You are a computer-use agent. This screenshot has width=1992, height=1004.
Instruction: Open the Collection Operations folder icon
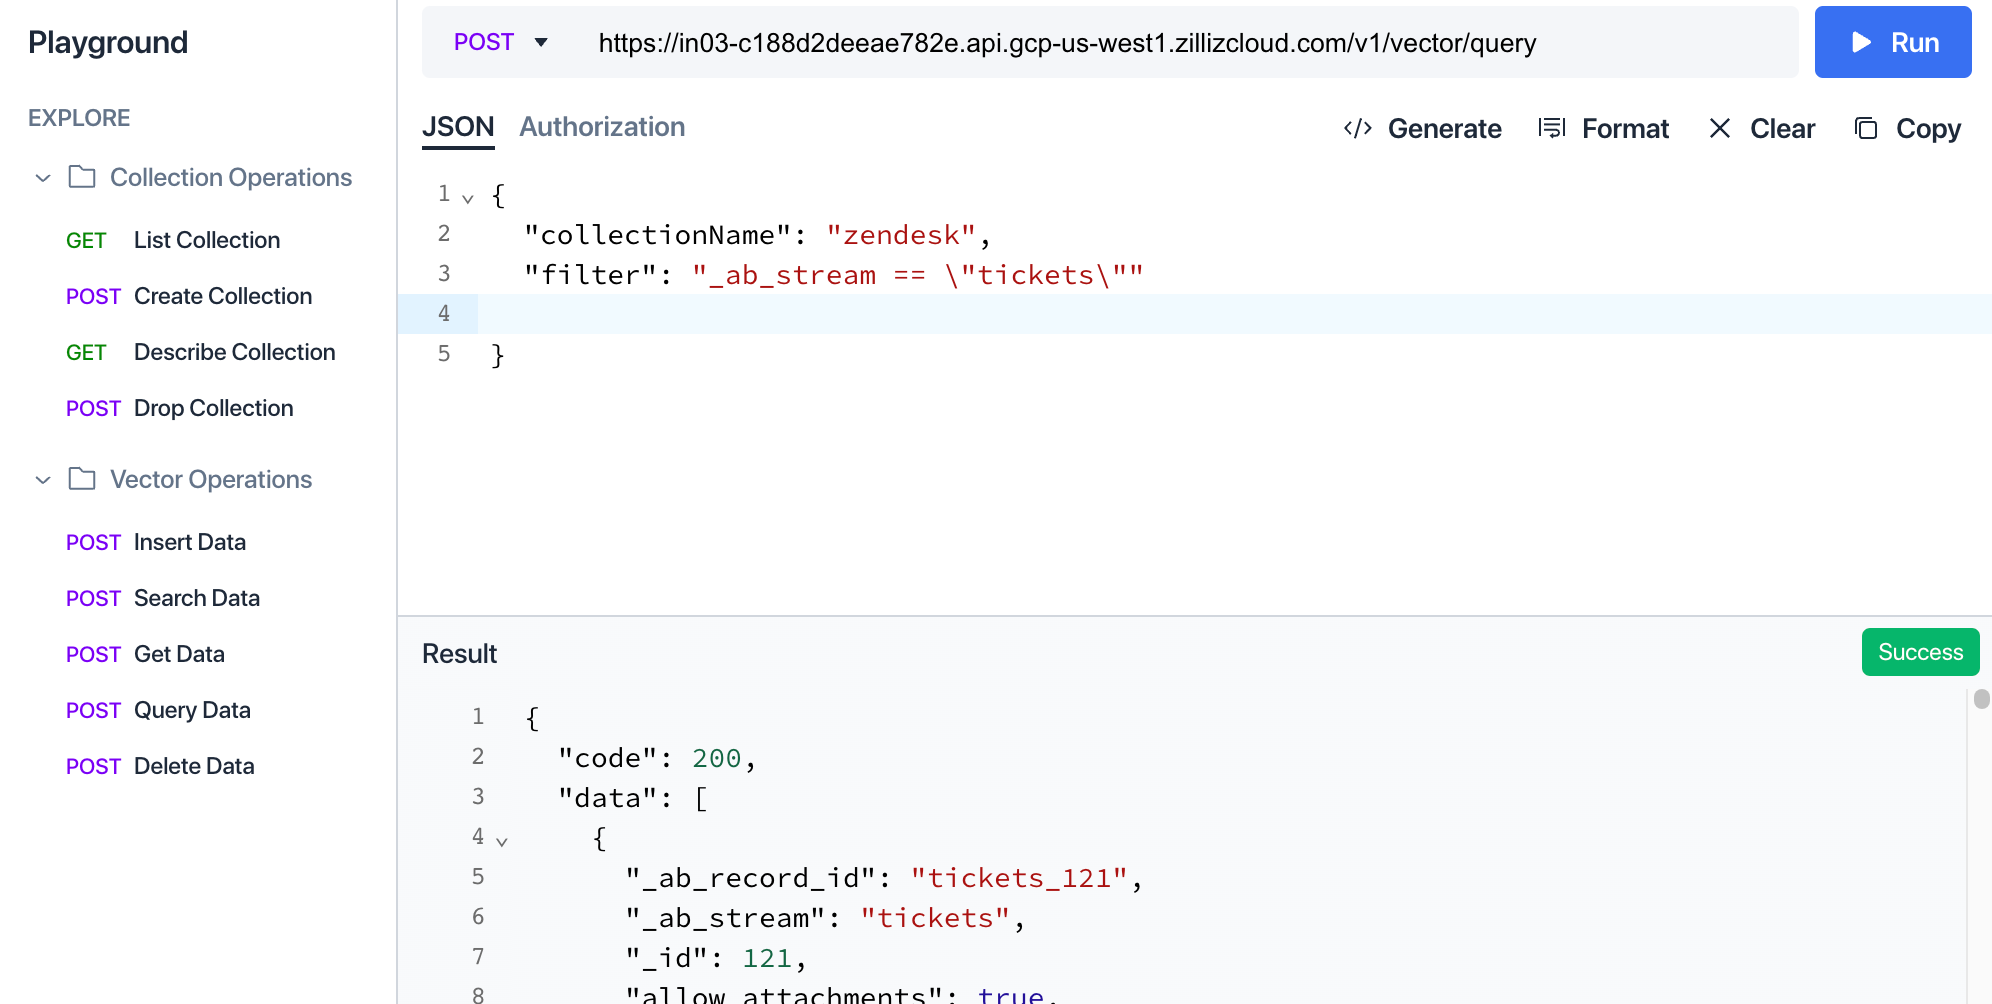[81, 177]
